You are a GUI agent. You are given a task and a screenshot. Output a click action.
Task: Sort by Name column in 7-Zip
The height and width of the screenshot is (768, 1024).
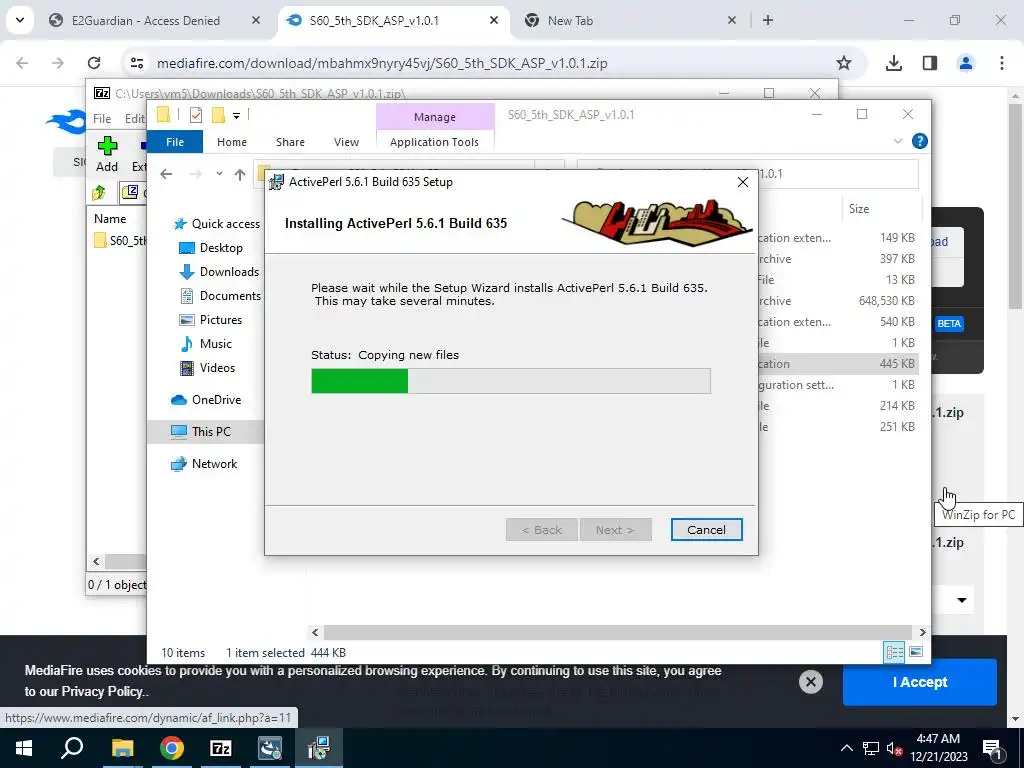110,219
